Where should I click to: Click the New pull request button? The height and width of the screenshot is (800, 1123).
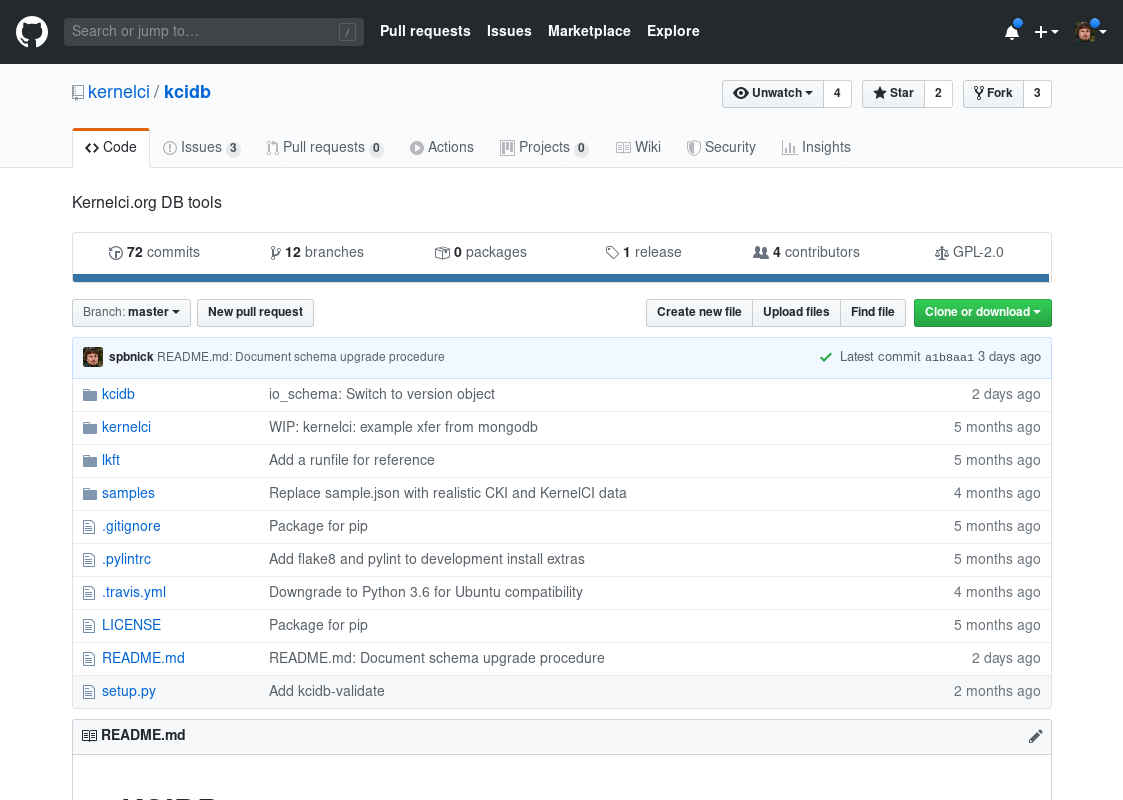(x=256, y=312)
